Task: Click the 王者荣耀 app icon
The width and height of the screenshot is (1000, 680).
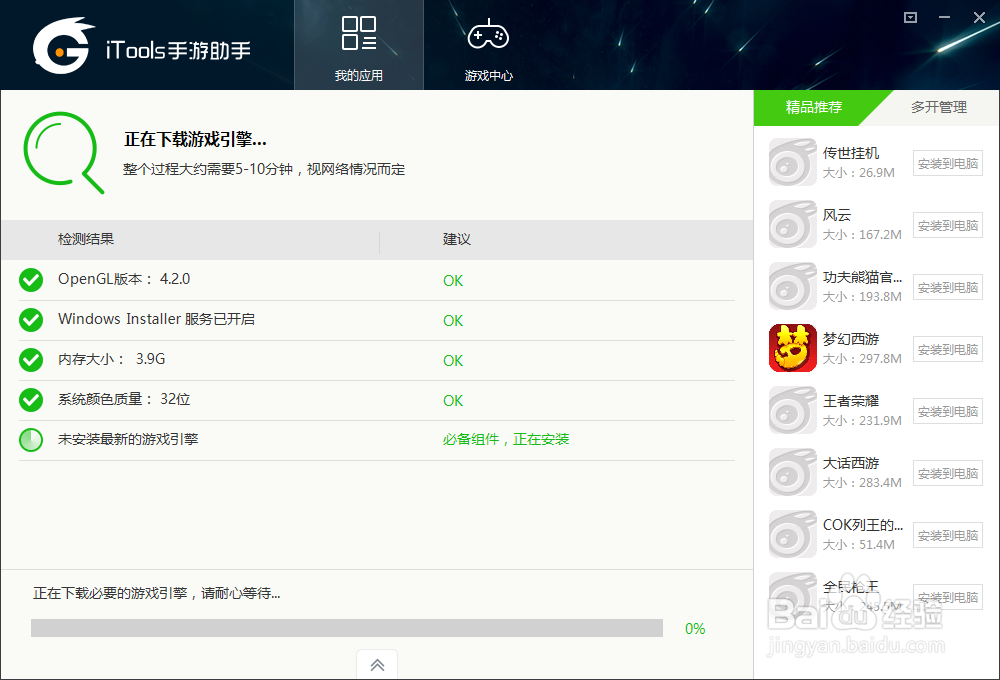Action: point(792,410)
